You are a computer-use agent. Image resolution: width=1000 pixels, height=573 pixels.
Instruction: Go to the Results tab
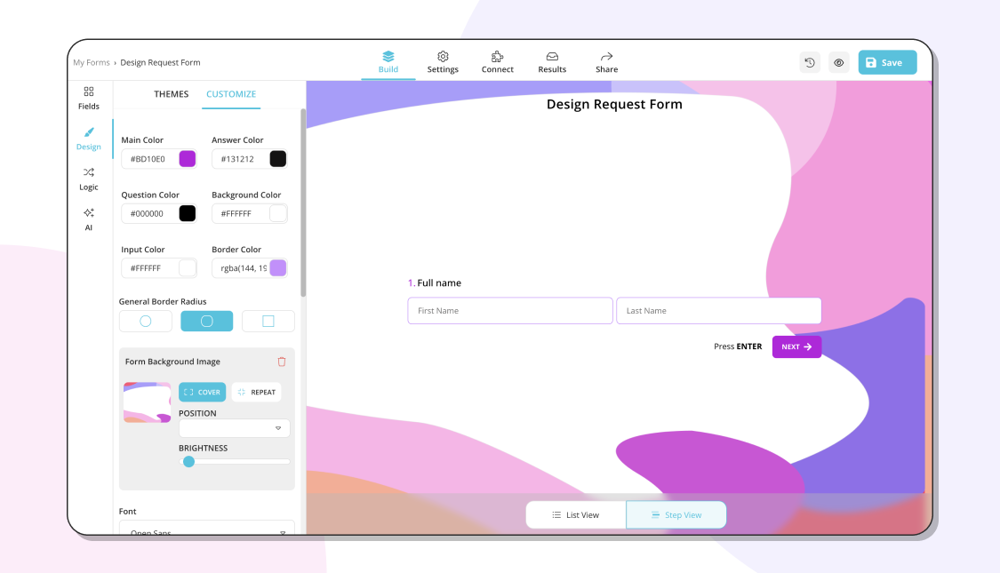tap(552, 62)
